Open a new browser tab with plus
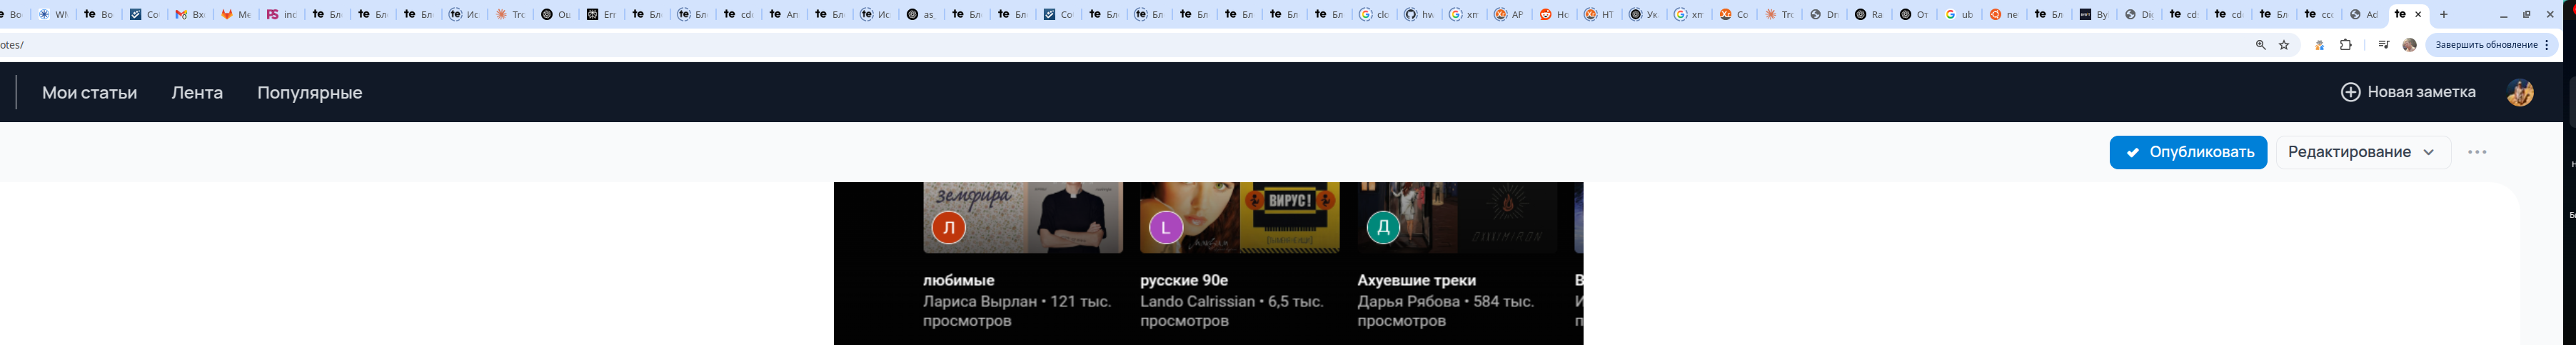 click(x=2444, y=15)
